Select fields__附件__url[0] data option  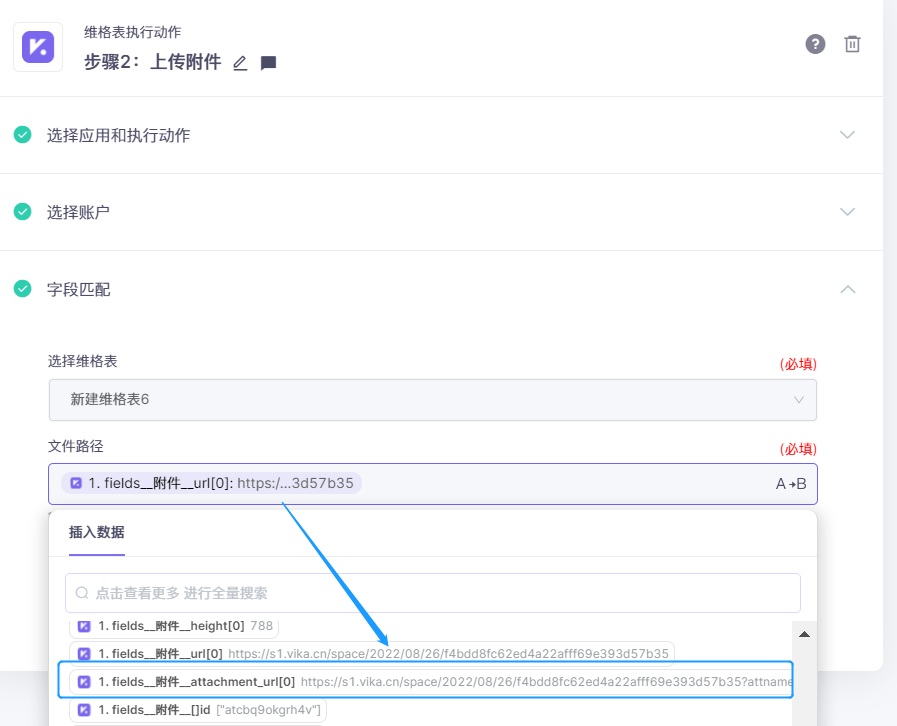click(x=372, y=653)
